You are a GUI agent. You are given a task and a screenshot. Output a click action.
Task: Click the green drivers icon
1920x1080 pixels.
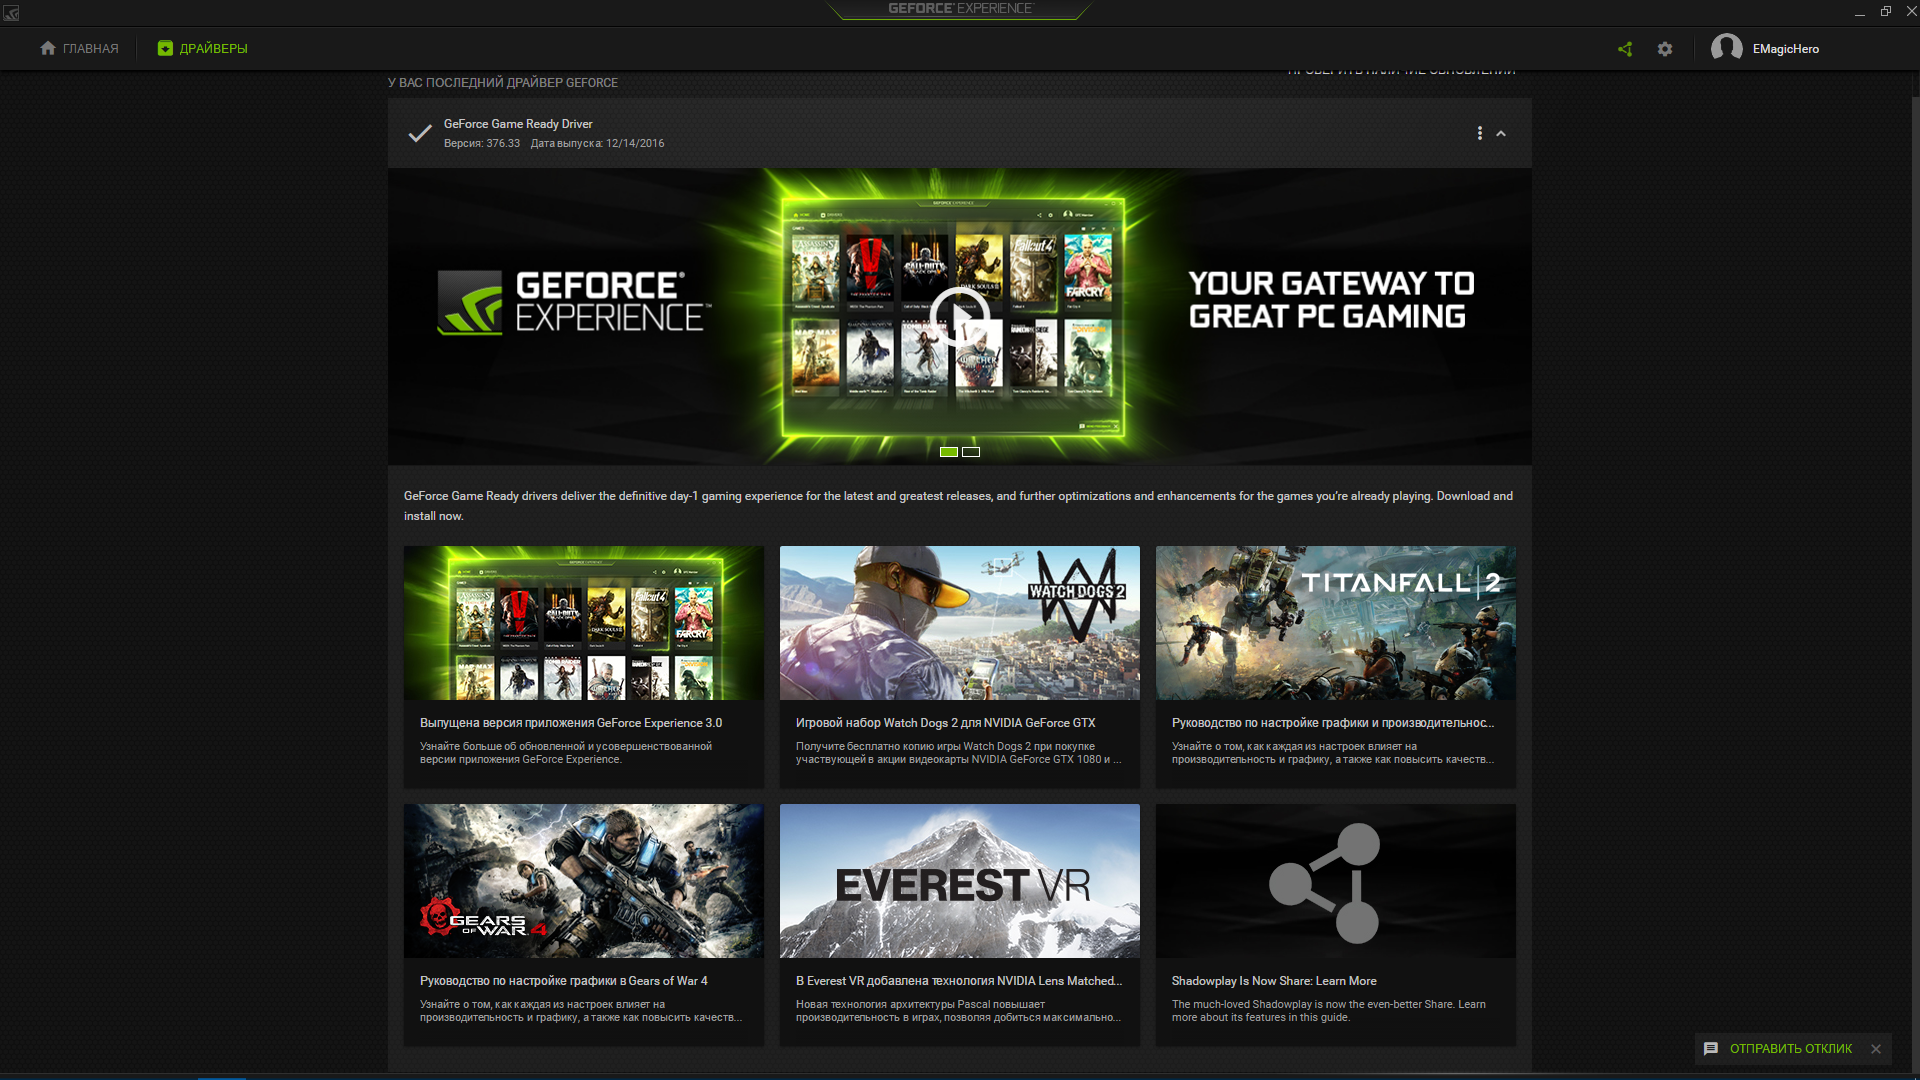pyautogui.click(x=165, y=48)
